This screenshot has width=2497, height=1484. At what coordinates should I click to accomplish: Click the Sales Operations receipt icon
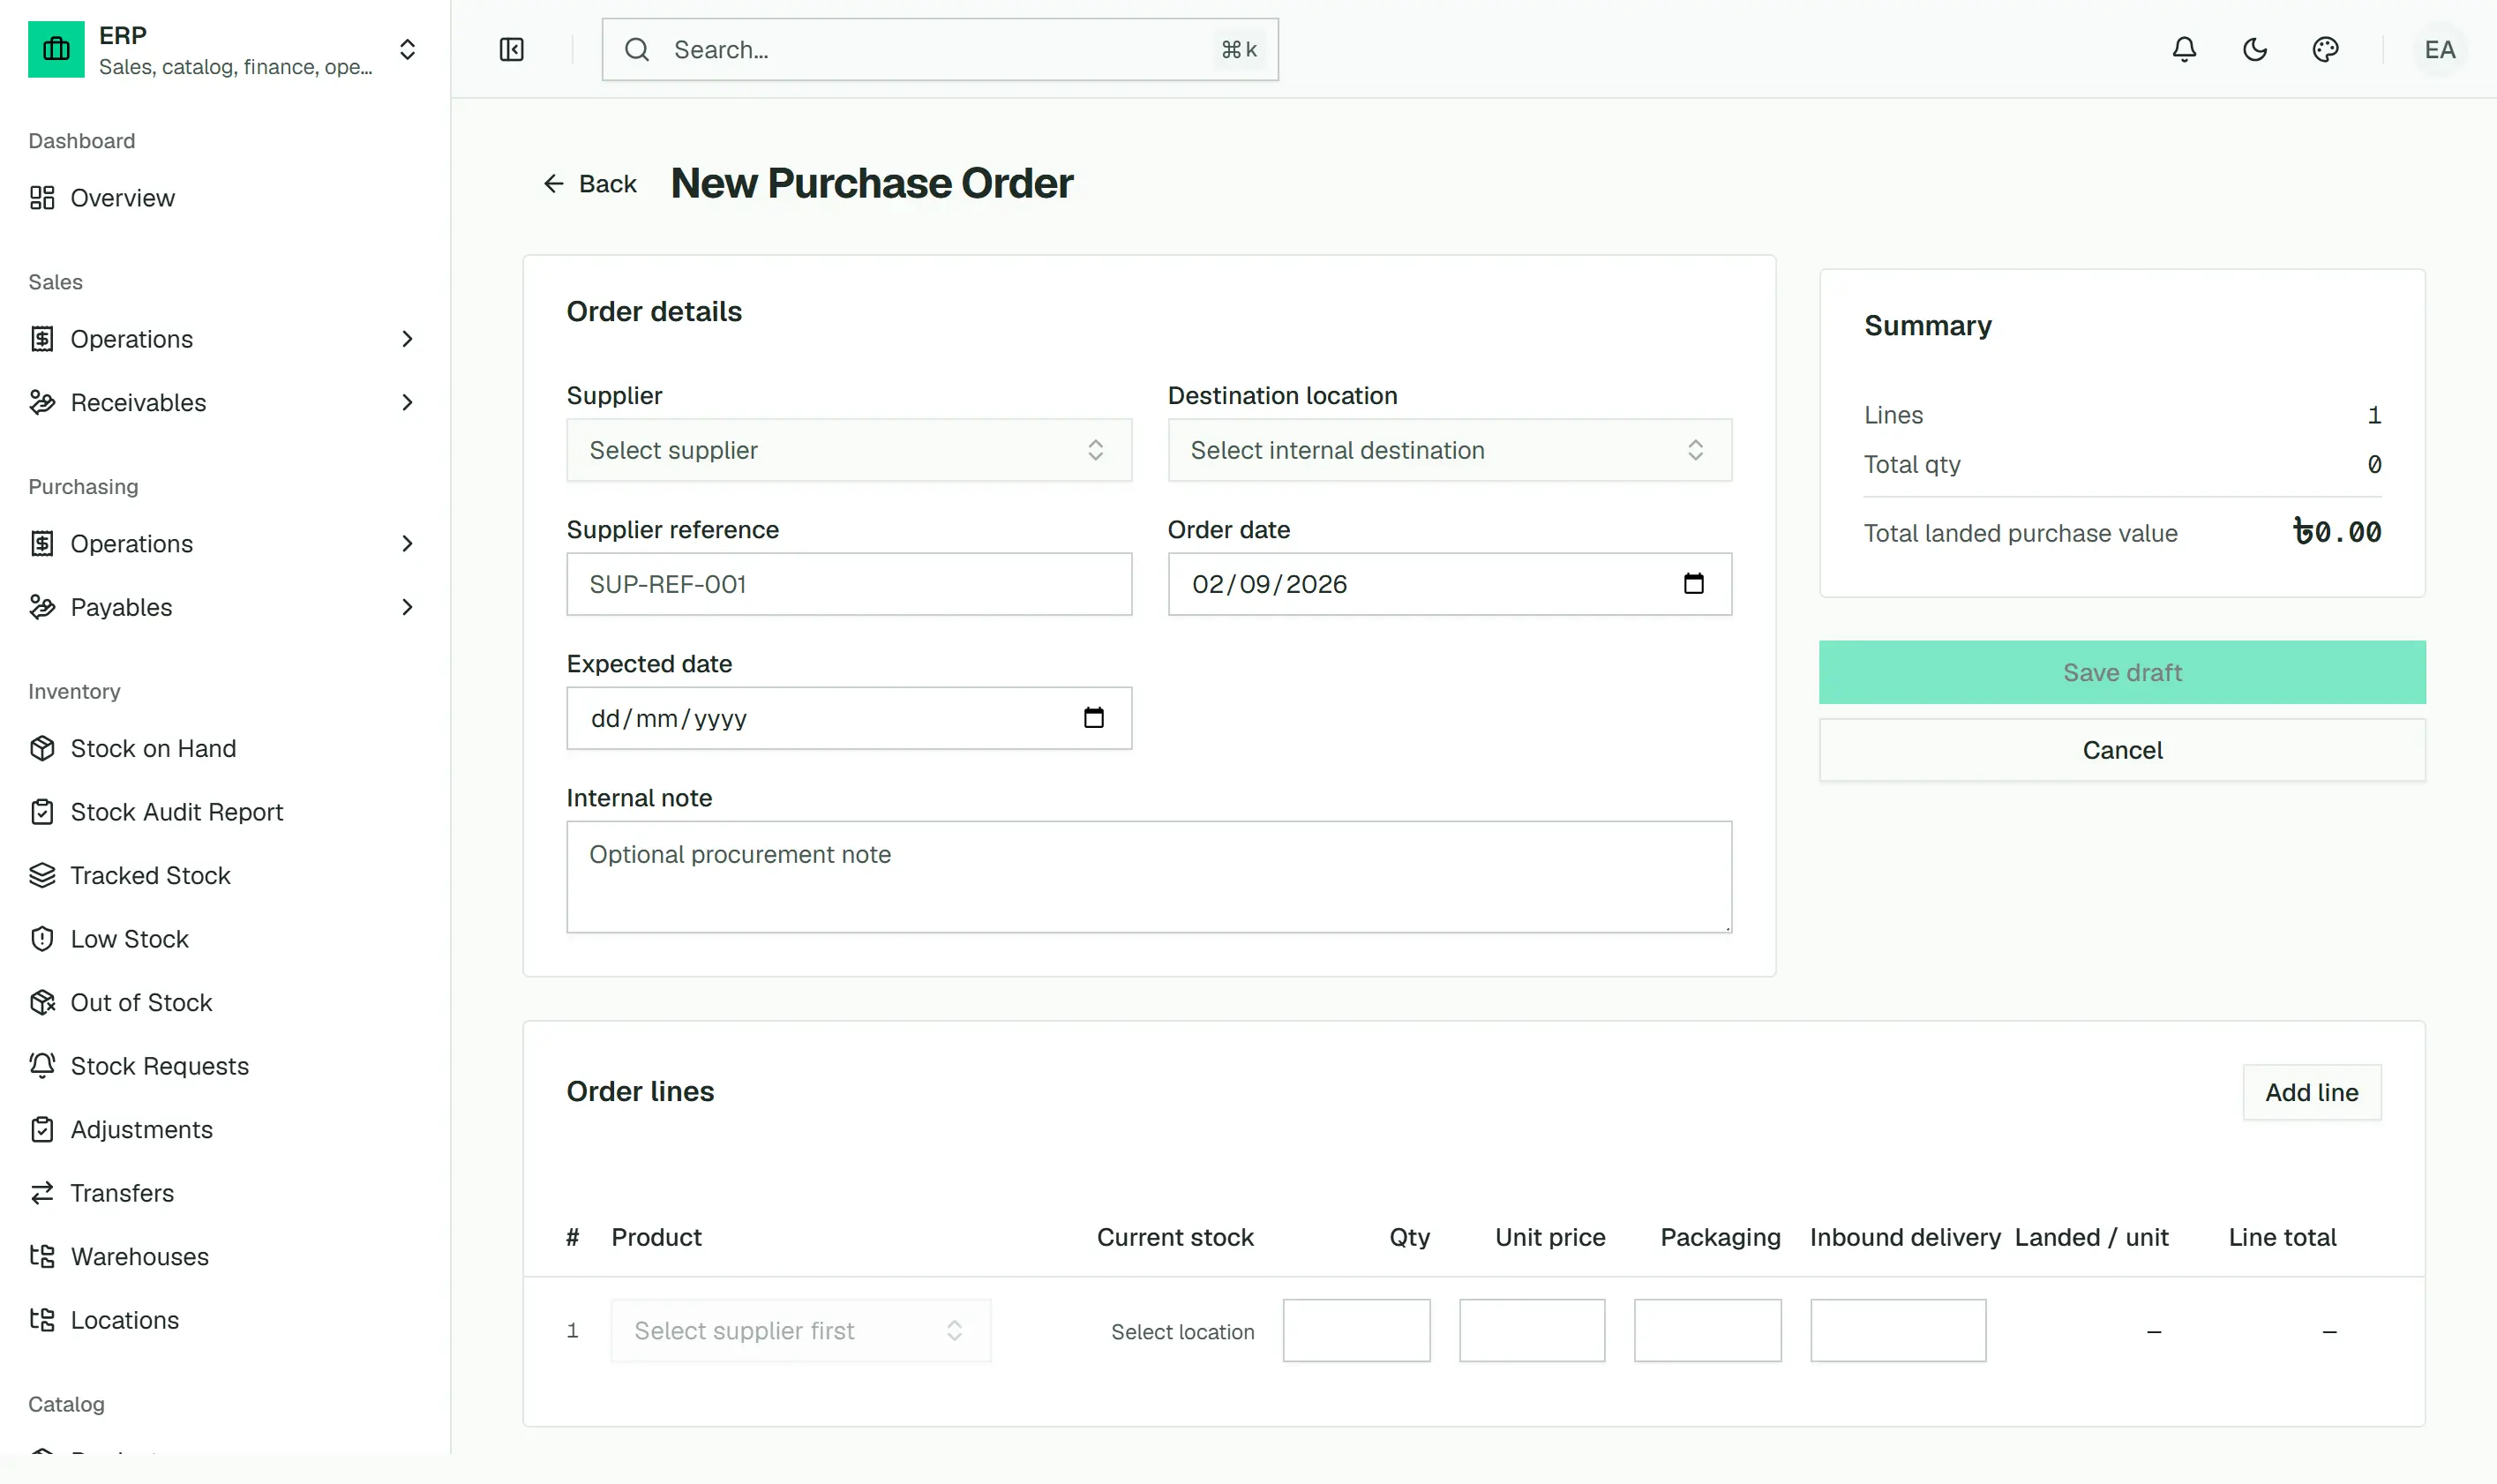tap(42, 339)
